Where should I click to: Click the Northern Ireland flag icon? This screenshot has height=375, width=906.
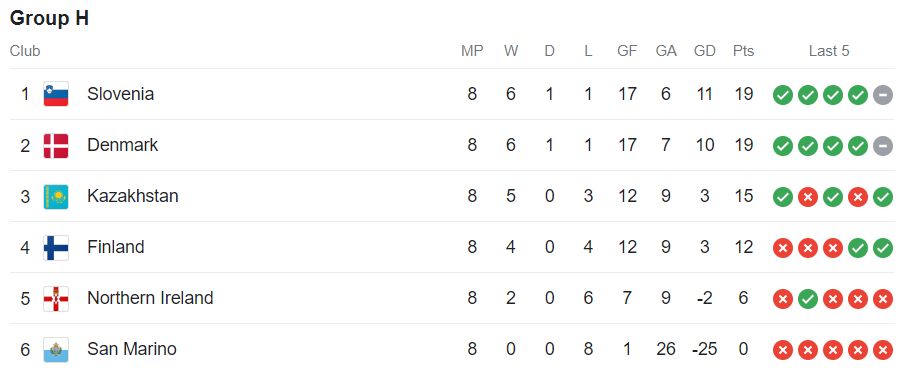[x=56, y=298]
